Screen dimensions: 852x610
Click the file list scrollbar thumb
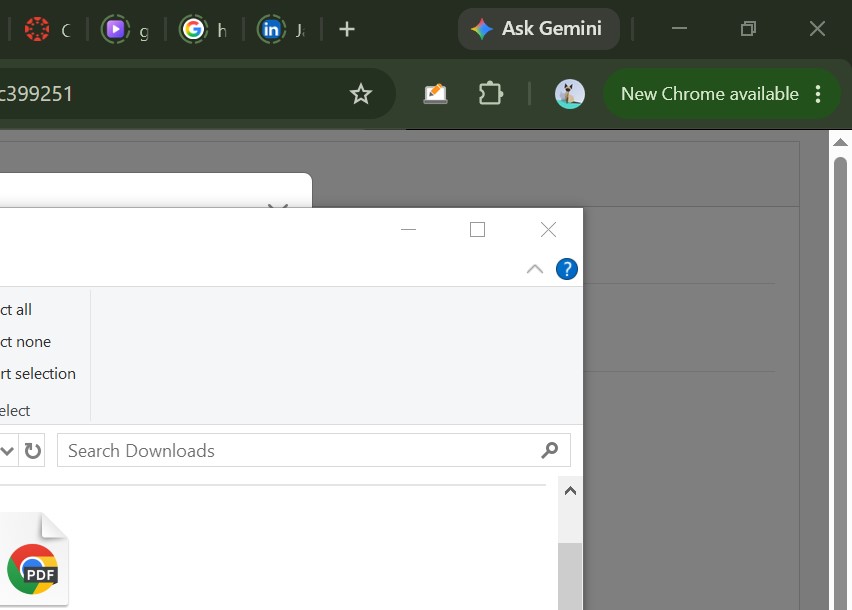570,576
